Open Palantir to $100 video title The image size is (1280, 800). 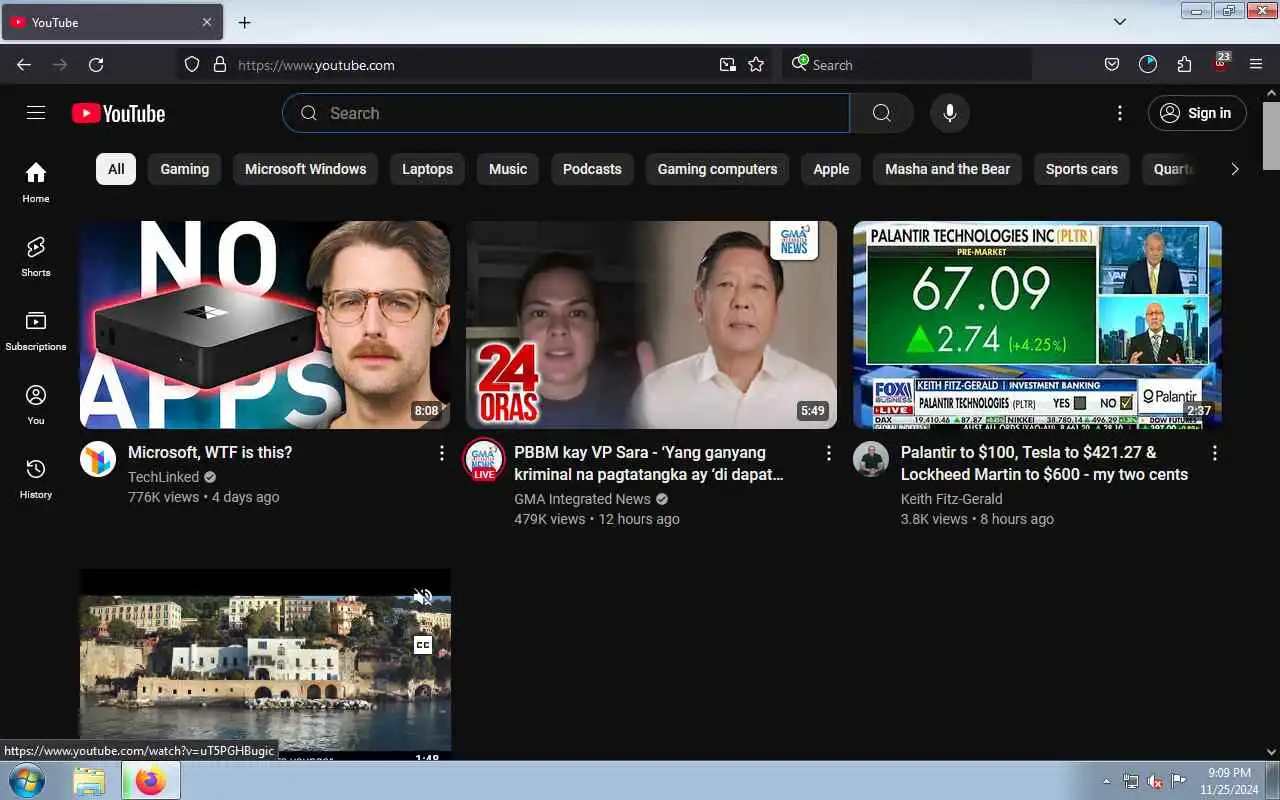[1044, 463]
